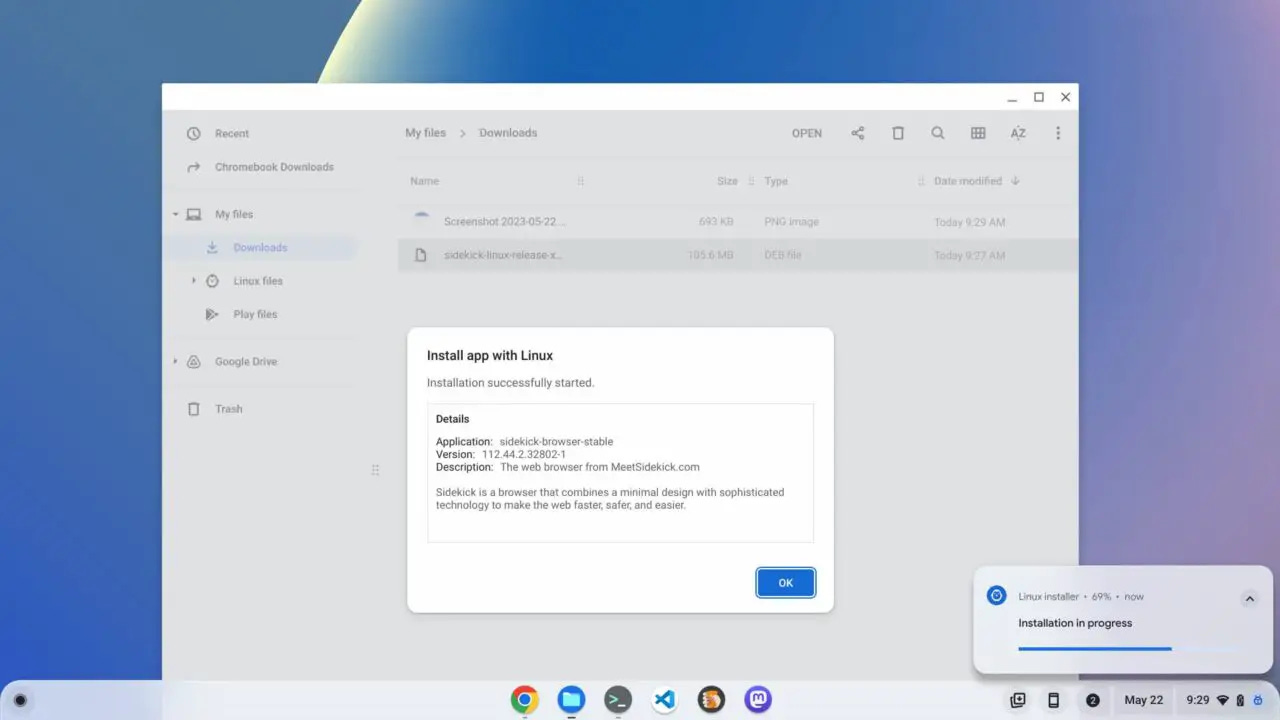1280x720 pixels.
Task: Sort by Name column header
Action: [x=424, y=181]
